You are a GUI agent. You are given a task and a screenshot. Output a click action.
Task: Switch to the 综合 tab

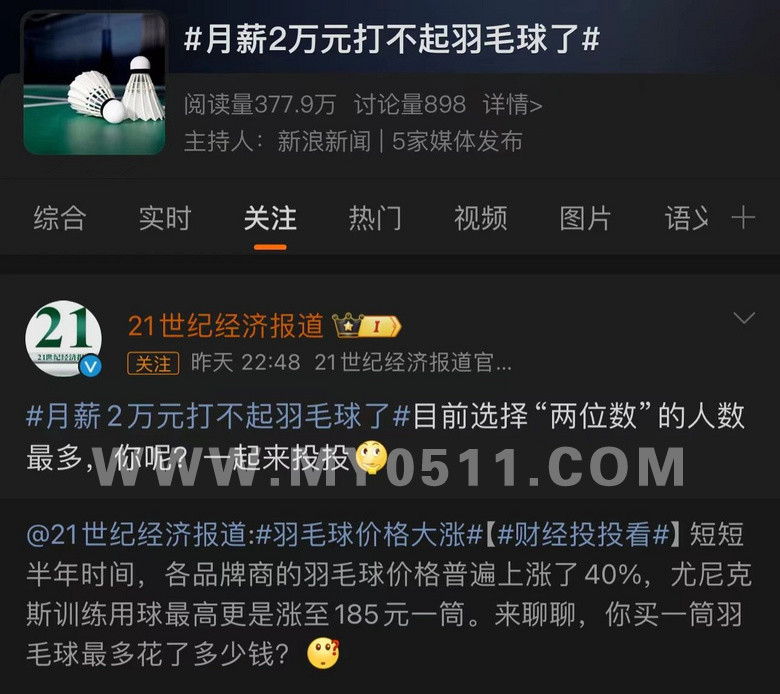pos(60,218)
